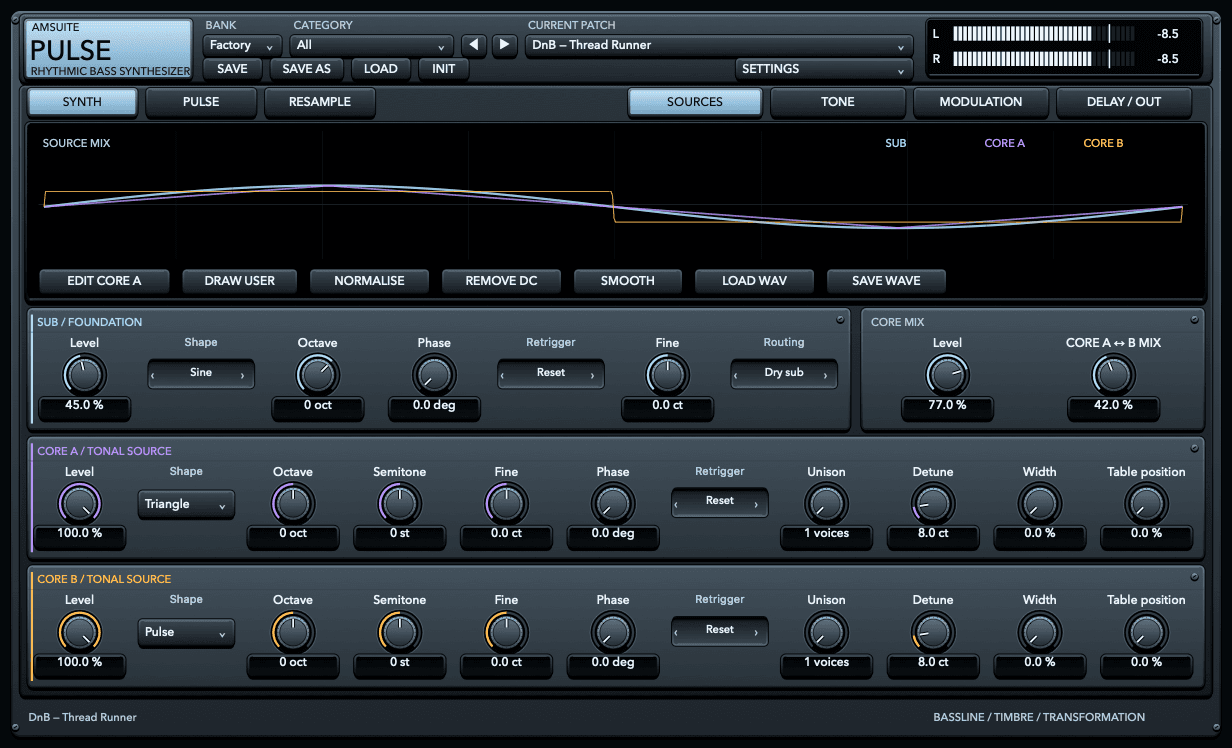Click the Load WAV button
1232x748 pixels.
(754, 281)
